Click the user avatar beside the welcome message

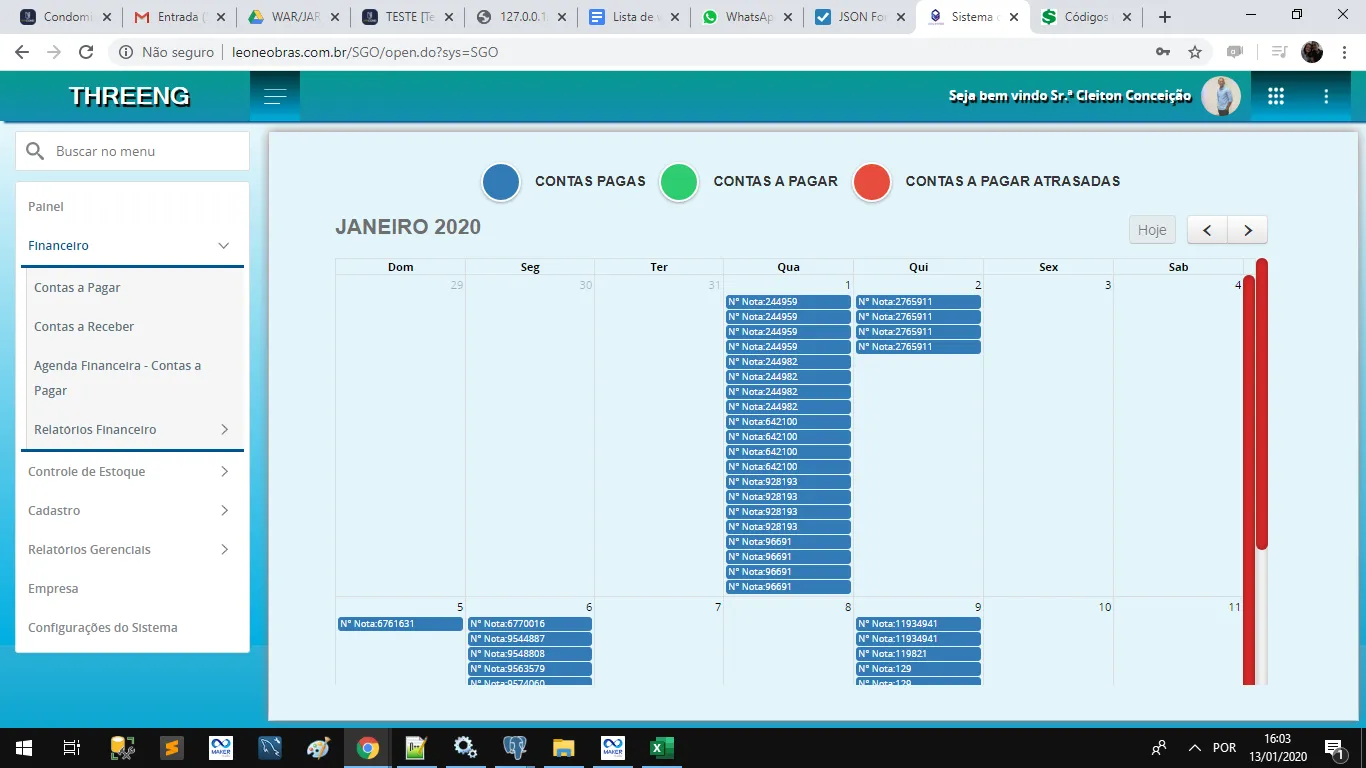(1221, 96)
